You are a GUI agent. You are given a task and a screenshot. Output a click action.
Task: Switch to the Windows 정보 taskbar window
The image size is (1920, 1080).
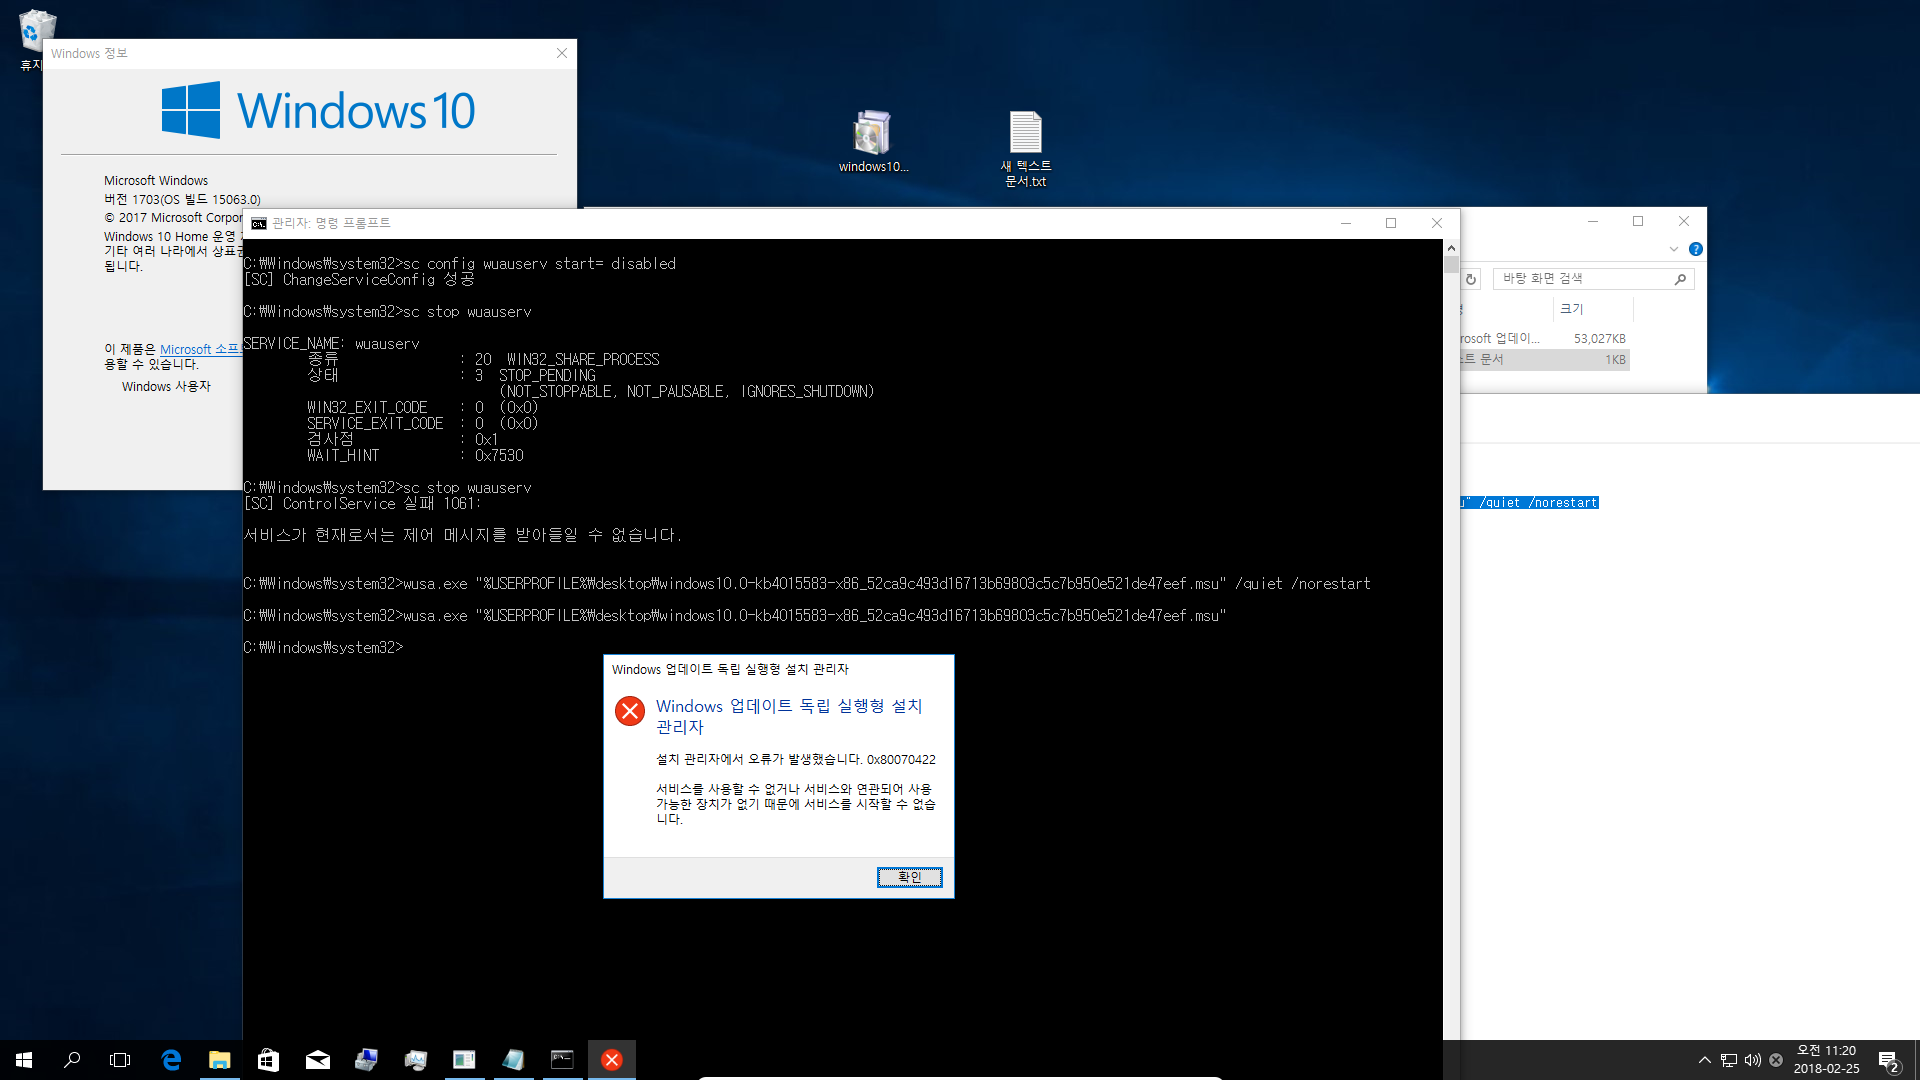pos(464,1060)
